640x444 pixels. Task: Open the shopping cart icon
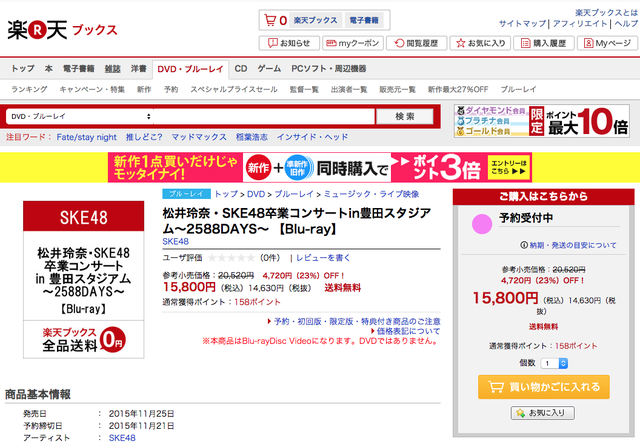coord(270,20)
